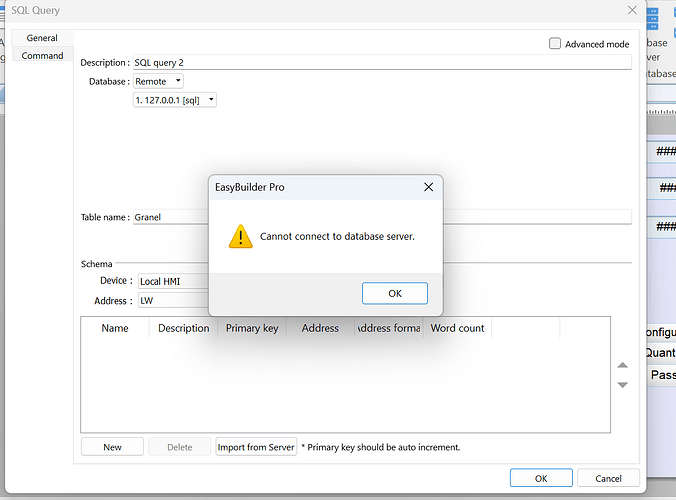
Task: Click the yellow warning triangle icon
Action: coord(241,236)
